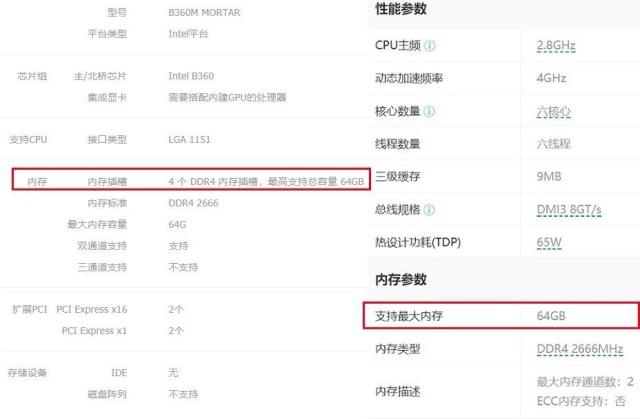640x419 pixels.
Task: Select the 内存参数 section header
Action: (x=401, y=279)
